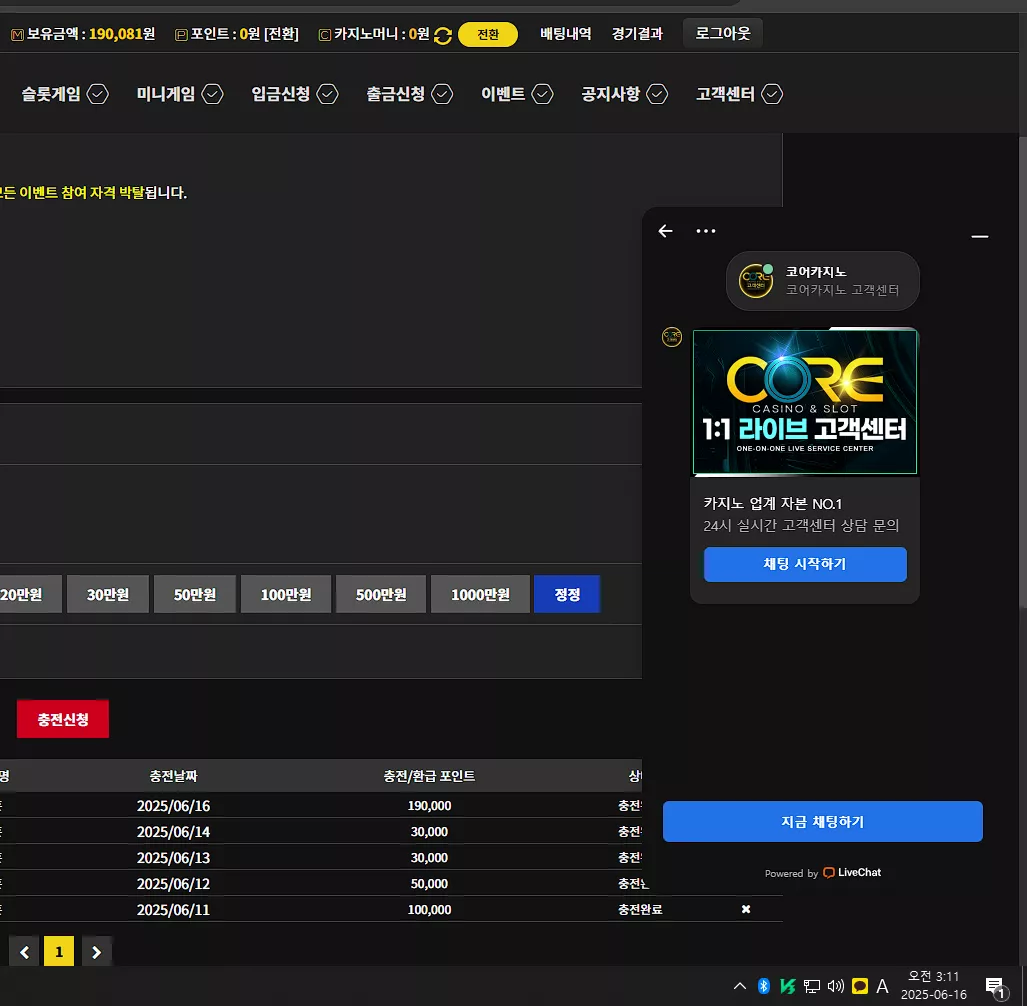Click the KakaoTalk yellow tray icon
This screenshot has width=1027, height=1006.
coord(860,986)
